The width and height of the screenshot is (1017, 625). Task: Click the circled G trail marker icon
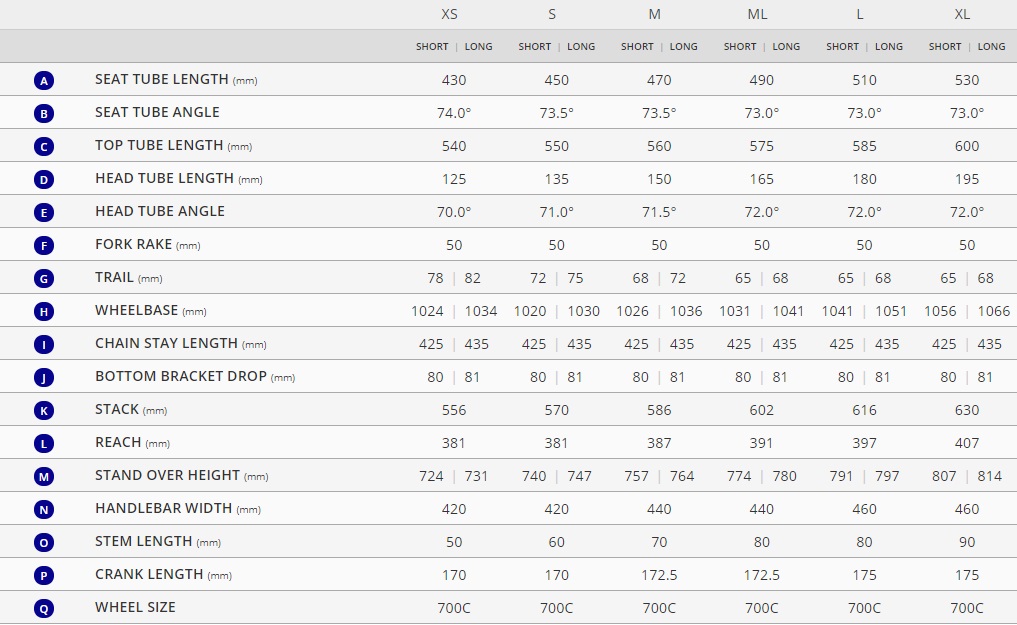[44, 279]
